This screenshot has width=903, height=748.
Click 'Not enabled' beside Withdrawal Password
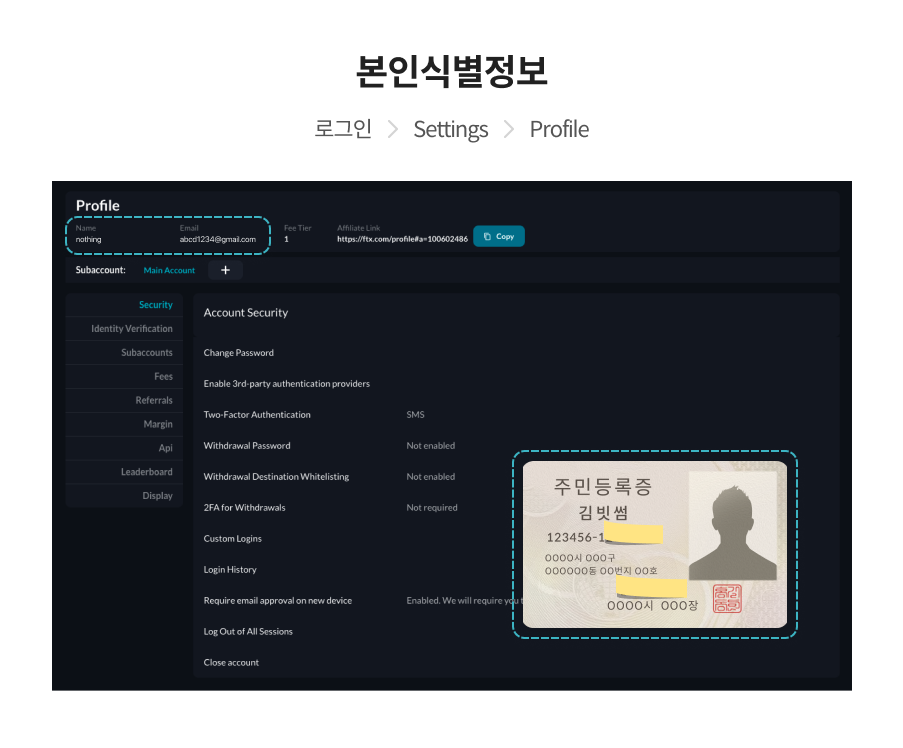coord(431,446)
